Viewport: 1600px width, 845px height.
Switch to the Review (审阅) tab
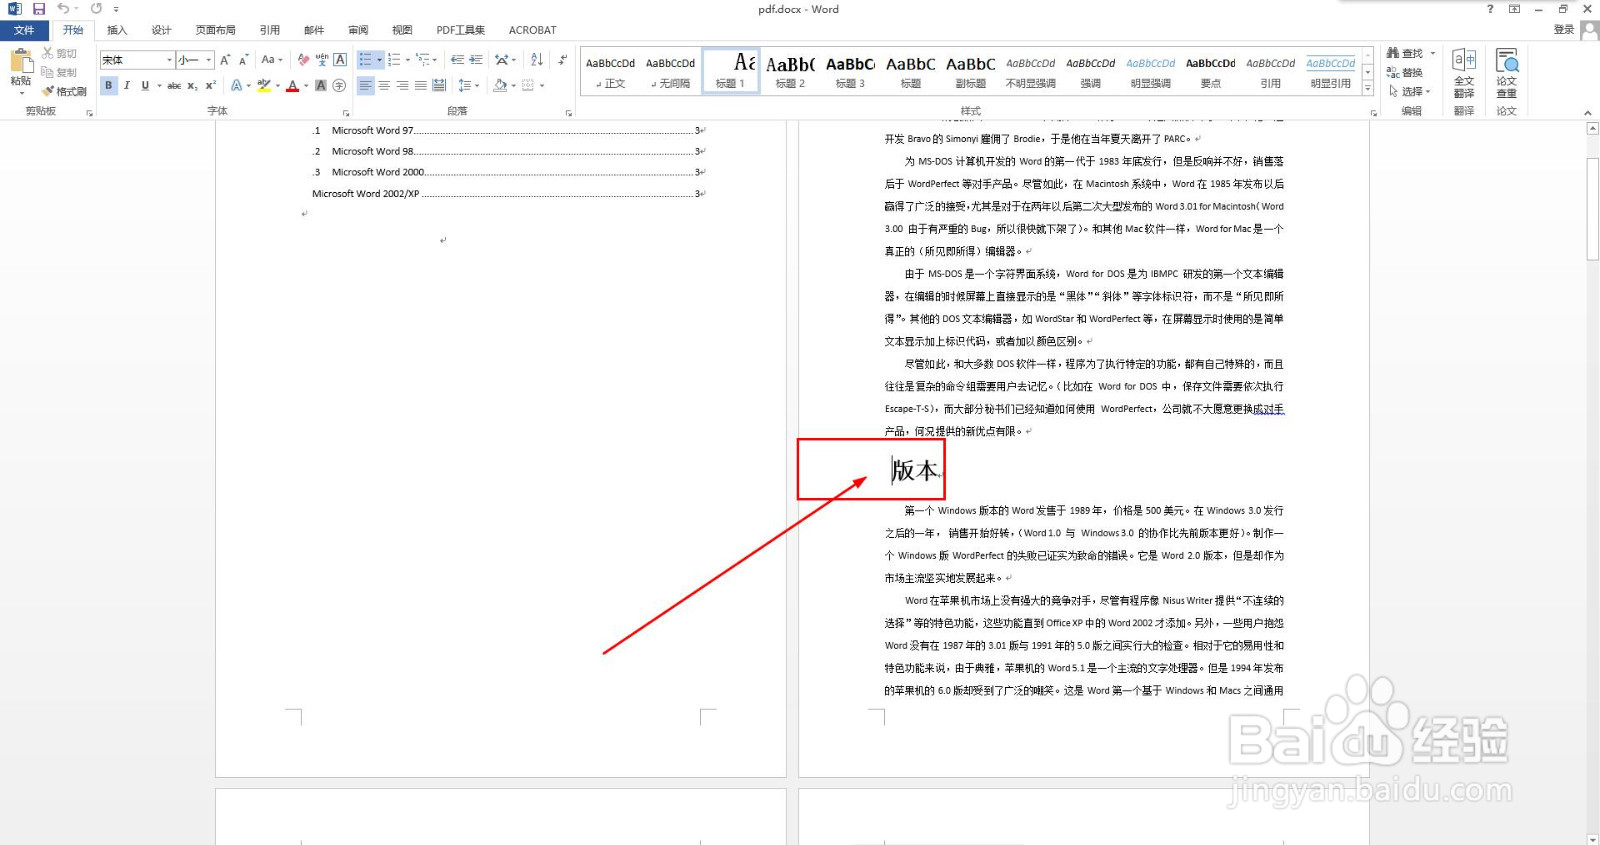coord(358,30)
